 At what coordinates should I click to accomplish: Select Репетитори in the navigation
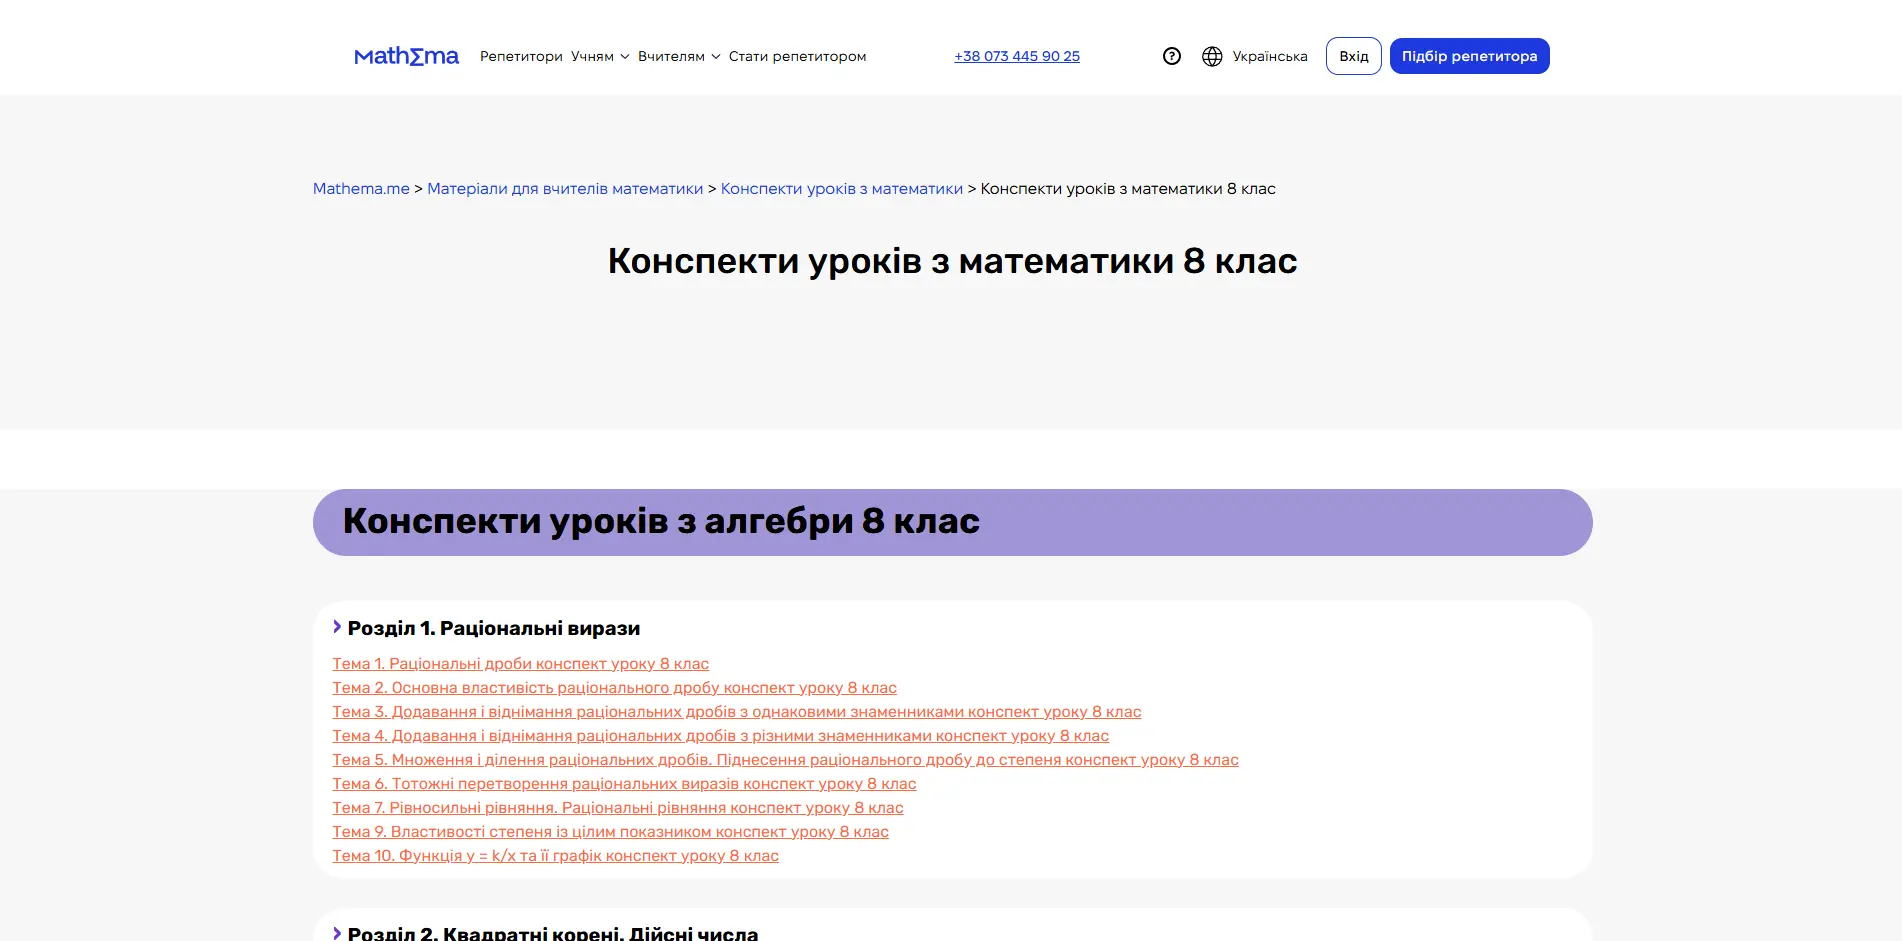(521, 56)
